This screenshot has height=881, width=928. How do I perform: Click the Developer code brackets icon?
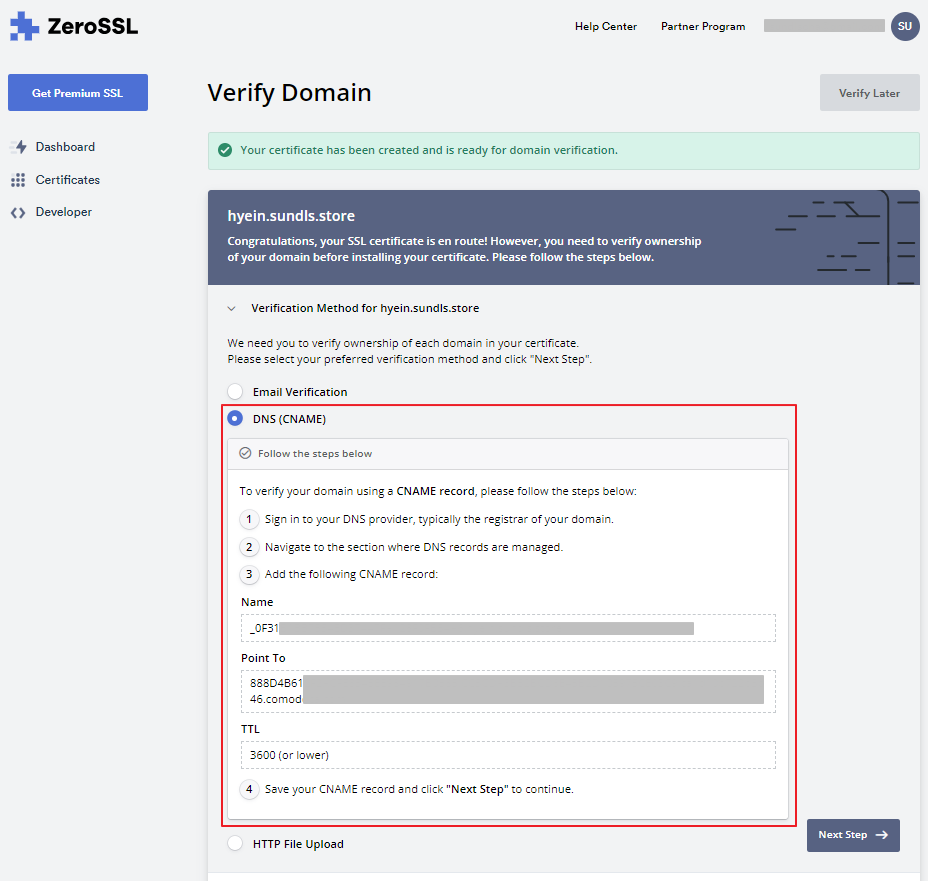coord(18,212)
